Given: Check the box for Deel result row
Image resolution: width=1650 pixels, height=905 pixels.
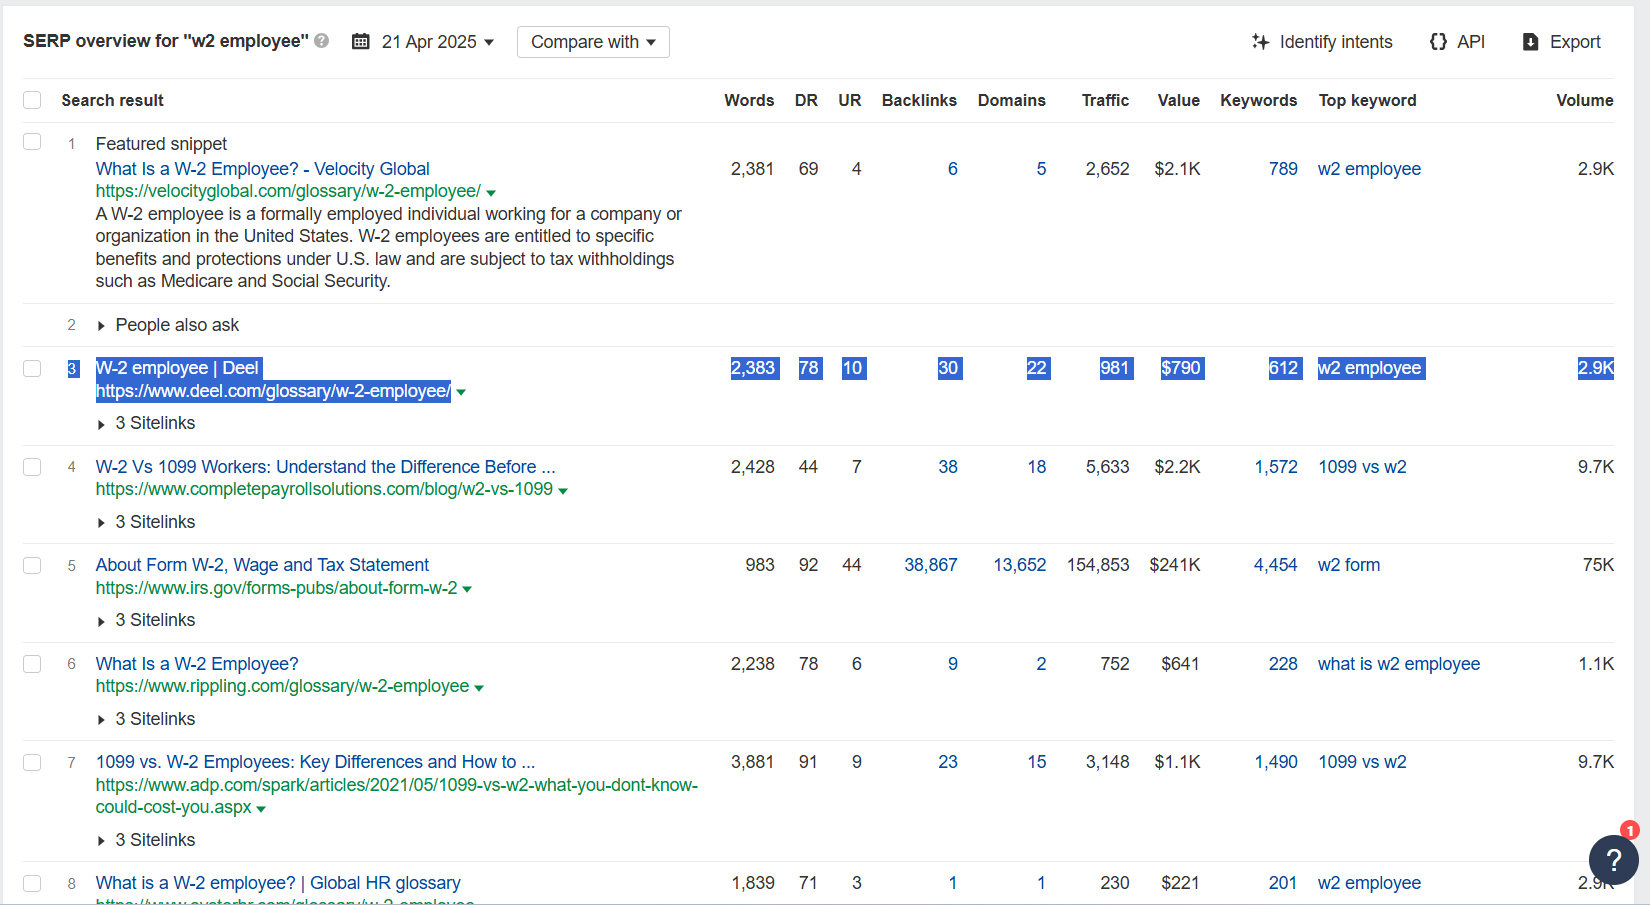Looking at the screenshot, I should click(32, 368).
